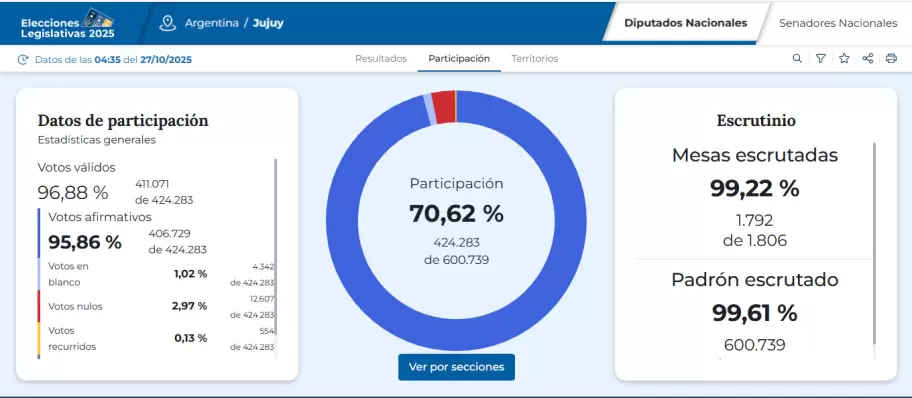Open the Resultados tab
Viewport: 912px width, 398px height.
coord(381,59)
